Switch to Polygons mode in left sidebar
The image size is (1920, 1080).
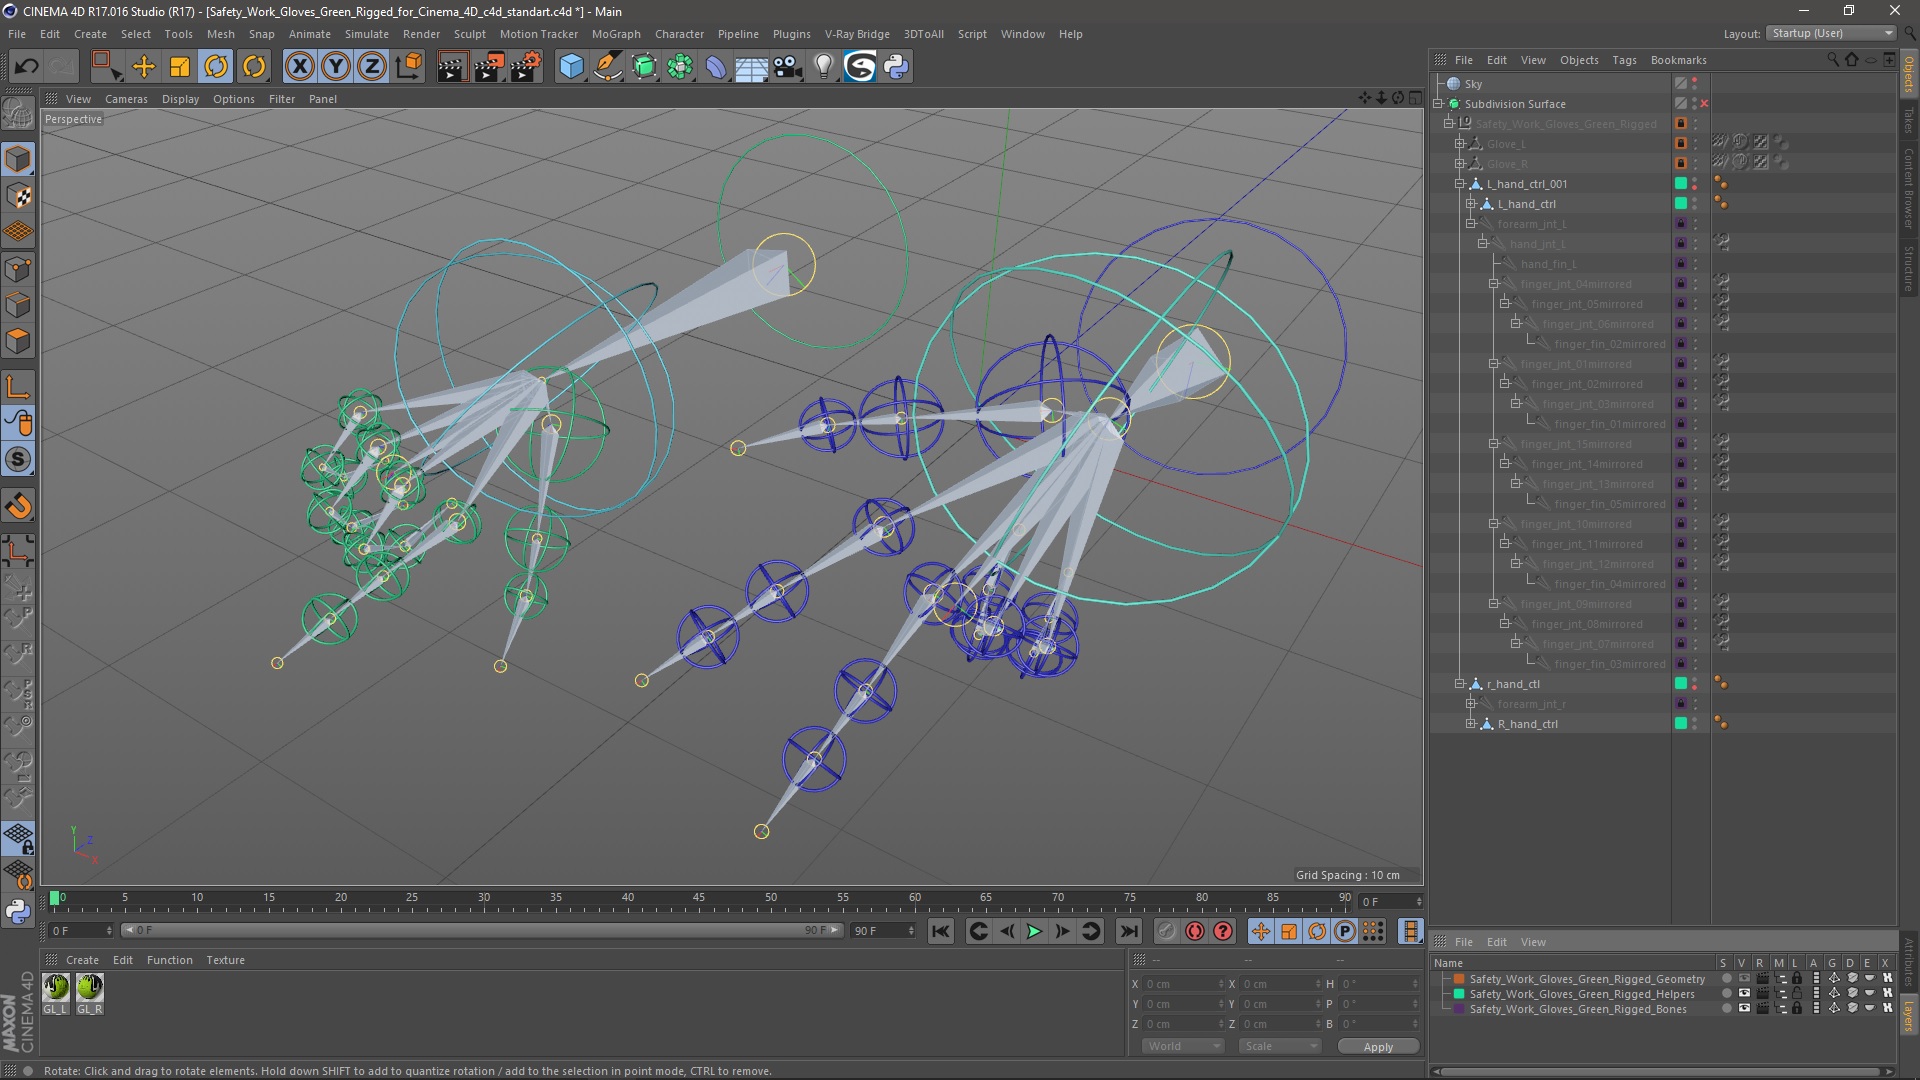(x=18, y=342)
